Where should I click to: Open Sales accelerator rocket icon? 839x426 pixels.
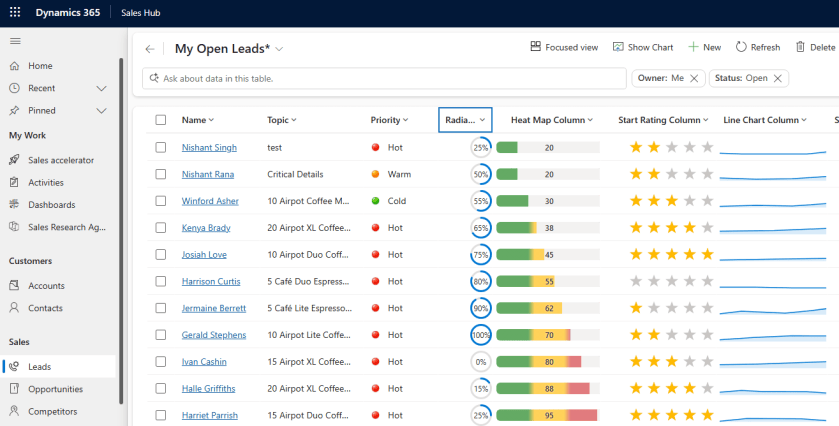(x=14, y=160)
